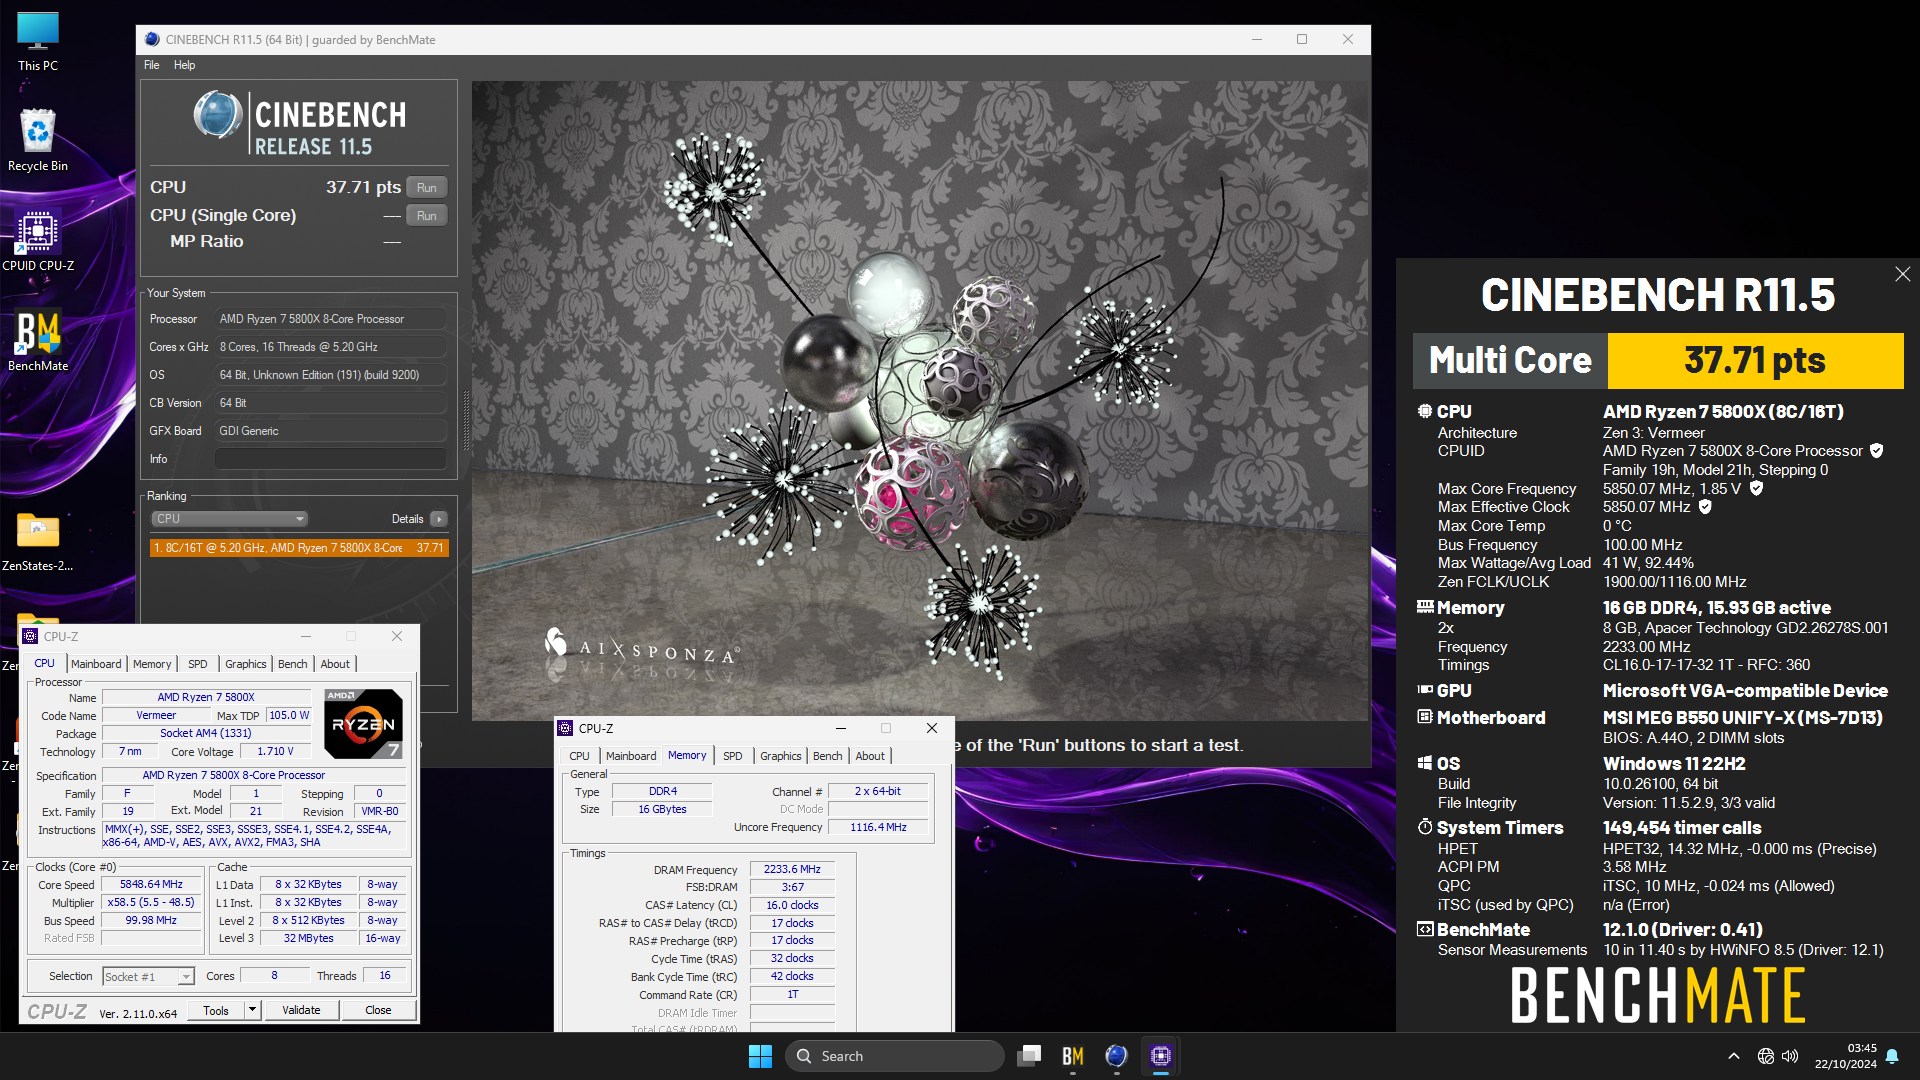This screenshot has width=1920, height=1080.
Task: Switch to Mainboard tab in left CPU-Z
Action: click(96, 664)
